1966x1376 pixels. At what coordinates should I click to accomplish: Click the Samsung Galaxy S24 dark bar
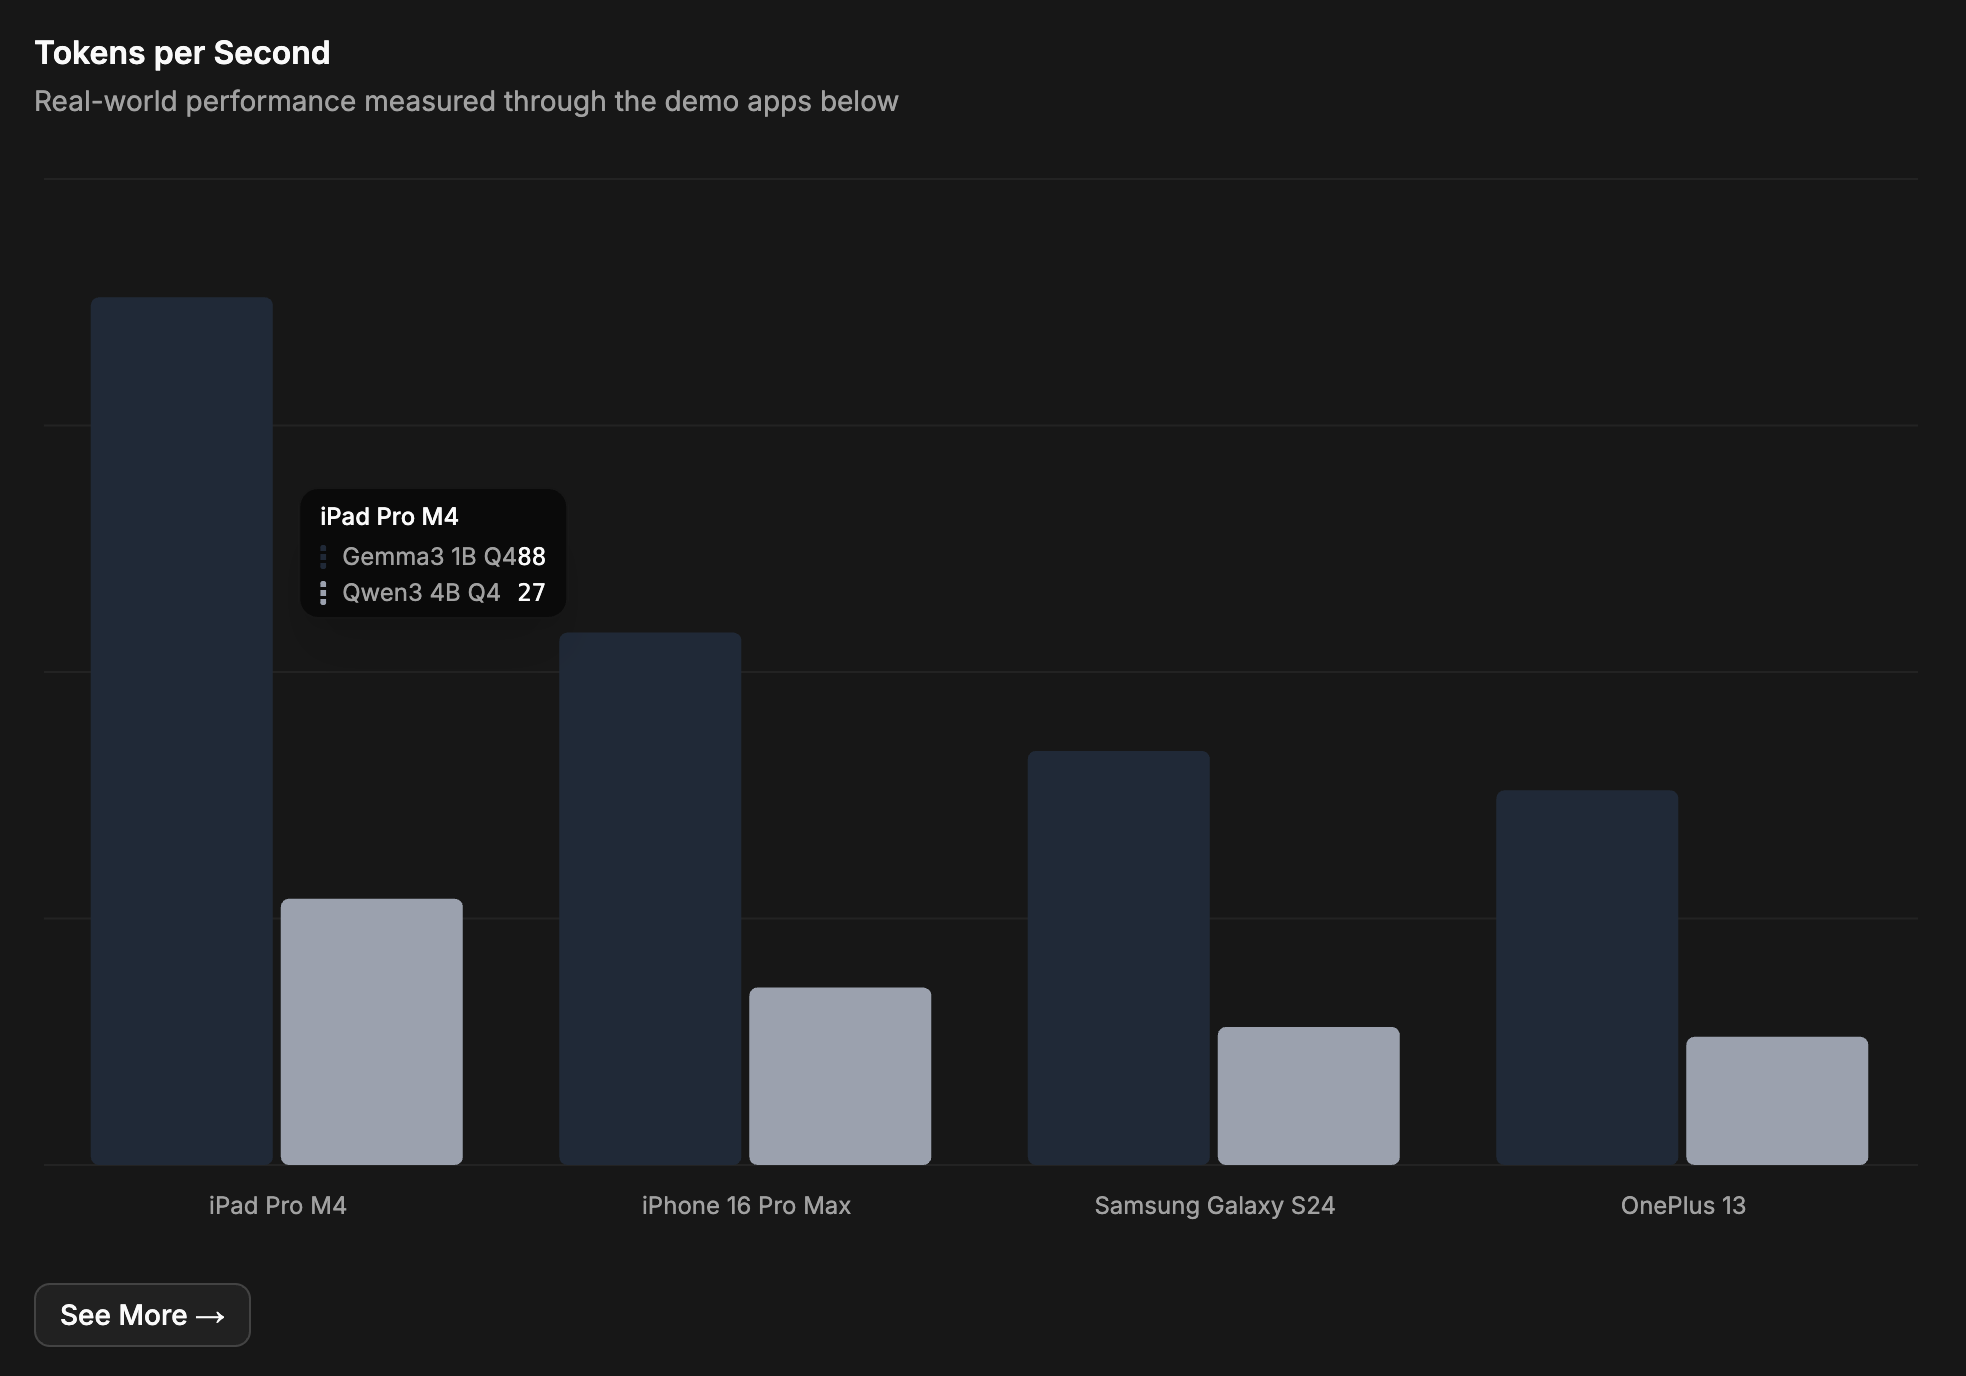click(1119, 957)
